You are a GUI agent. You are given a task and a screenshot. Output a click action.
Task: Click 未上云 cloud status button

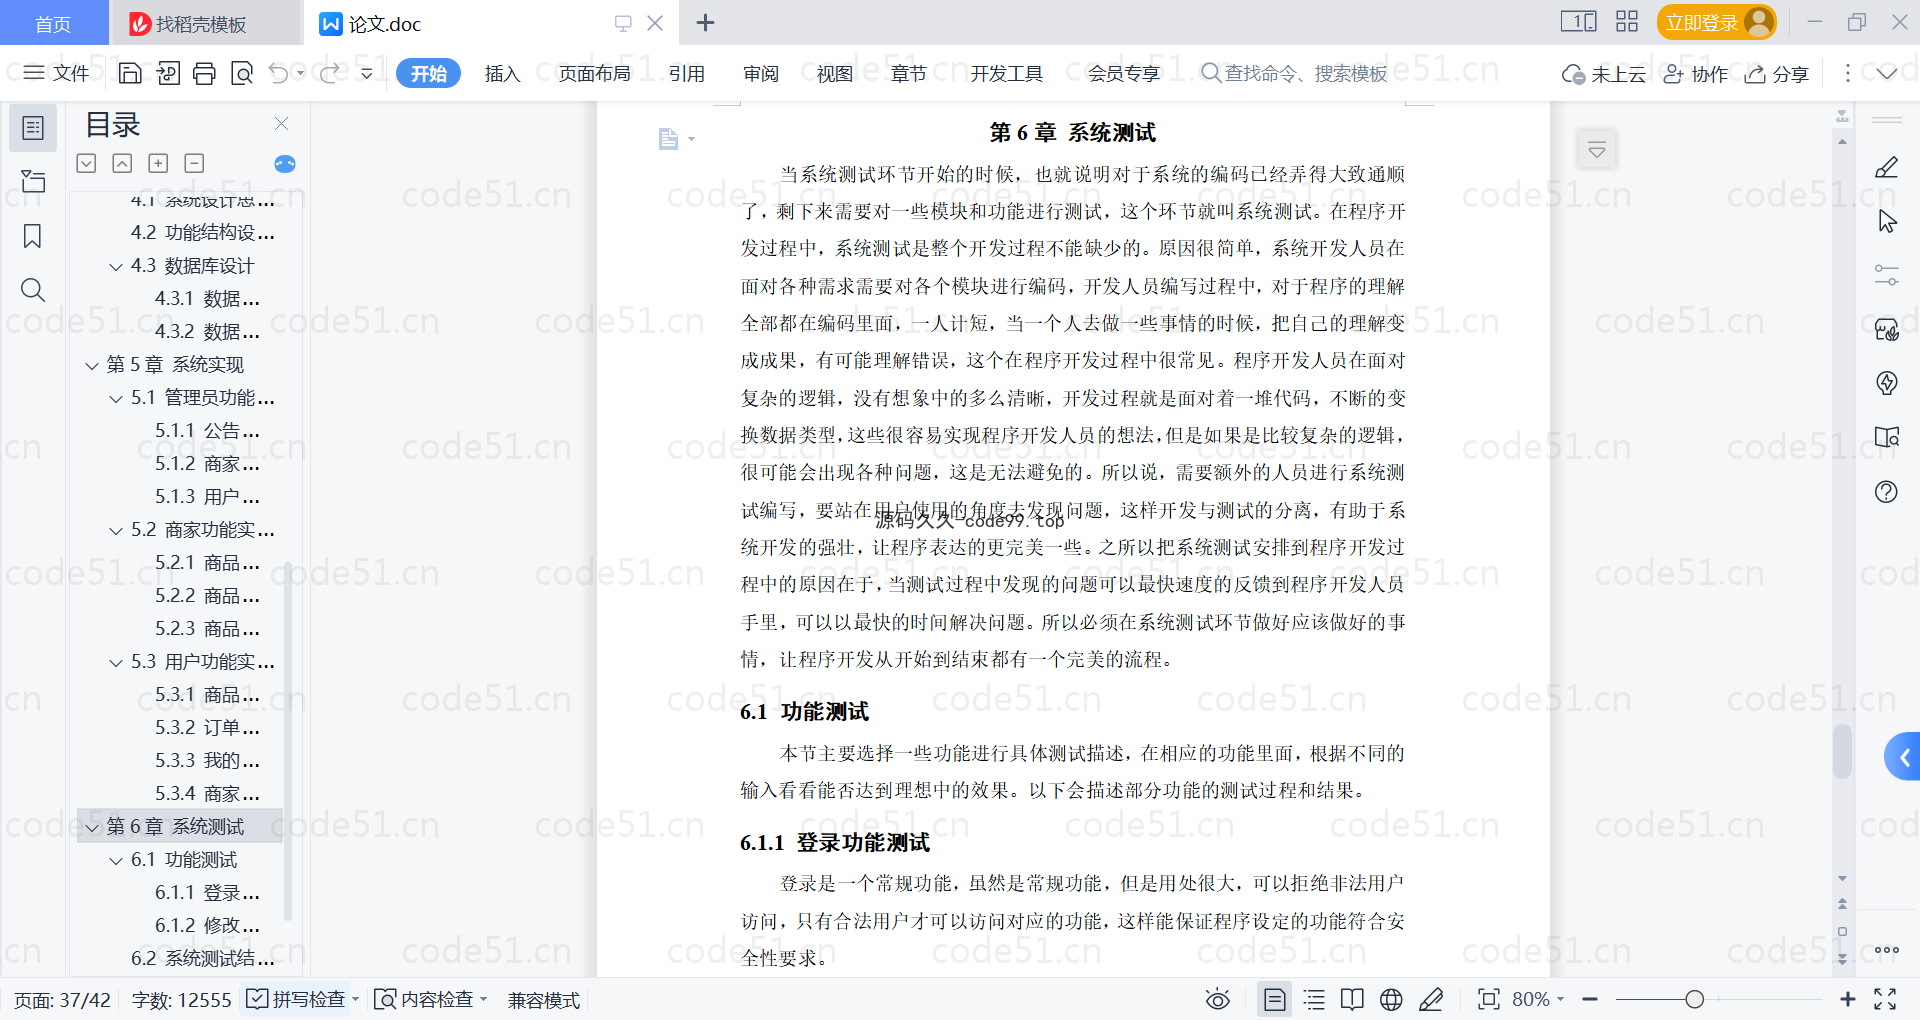point(1604,74)
